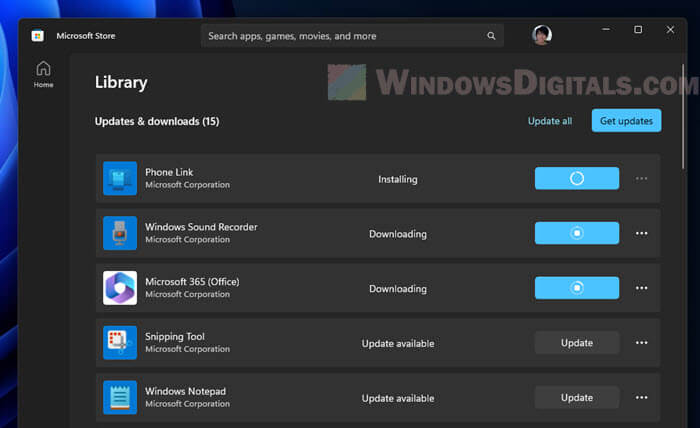Click the Update all link
Image resolution: width=700 pixels, height=428 pixels.
pyautogui.click(x=550, y=121)
